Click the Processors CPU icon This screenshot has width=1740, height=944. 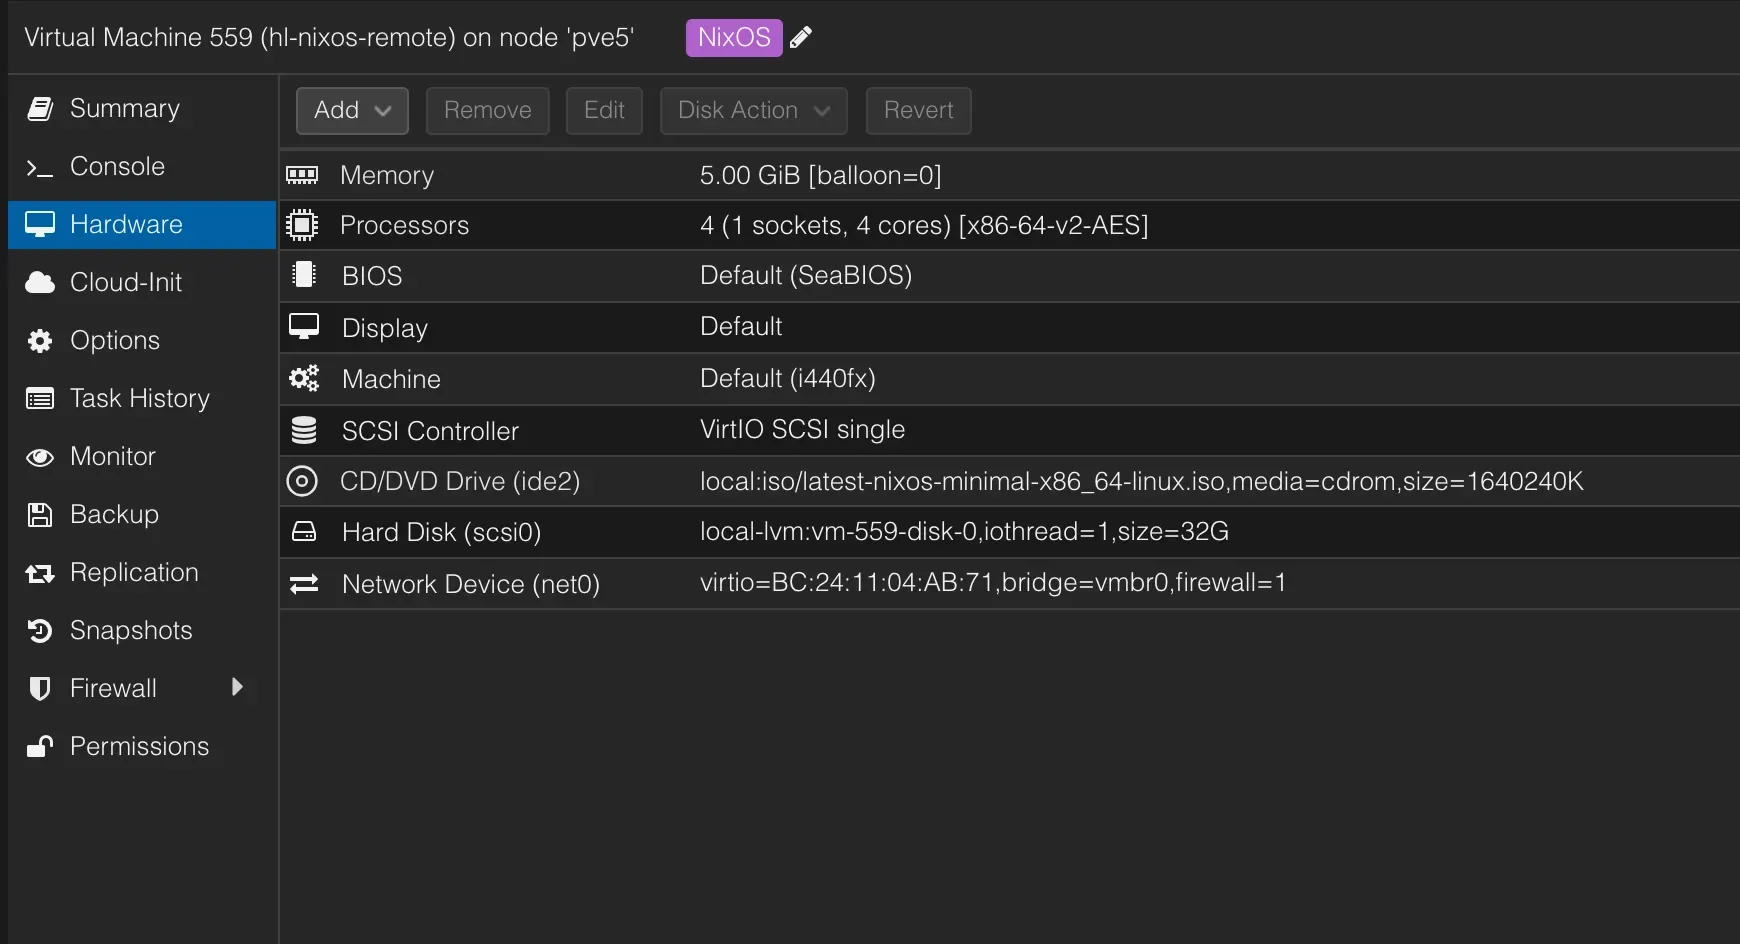coord(303,225)
